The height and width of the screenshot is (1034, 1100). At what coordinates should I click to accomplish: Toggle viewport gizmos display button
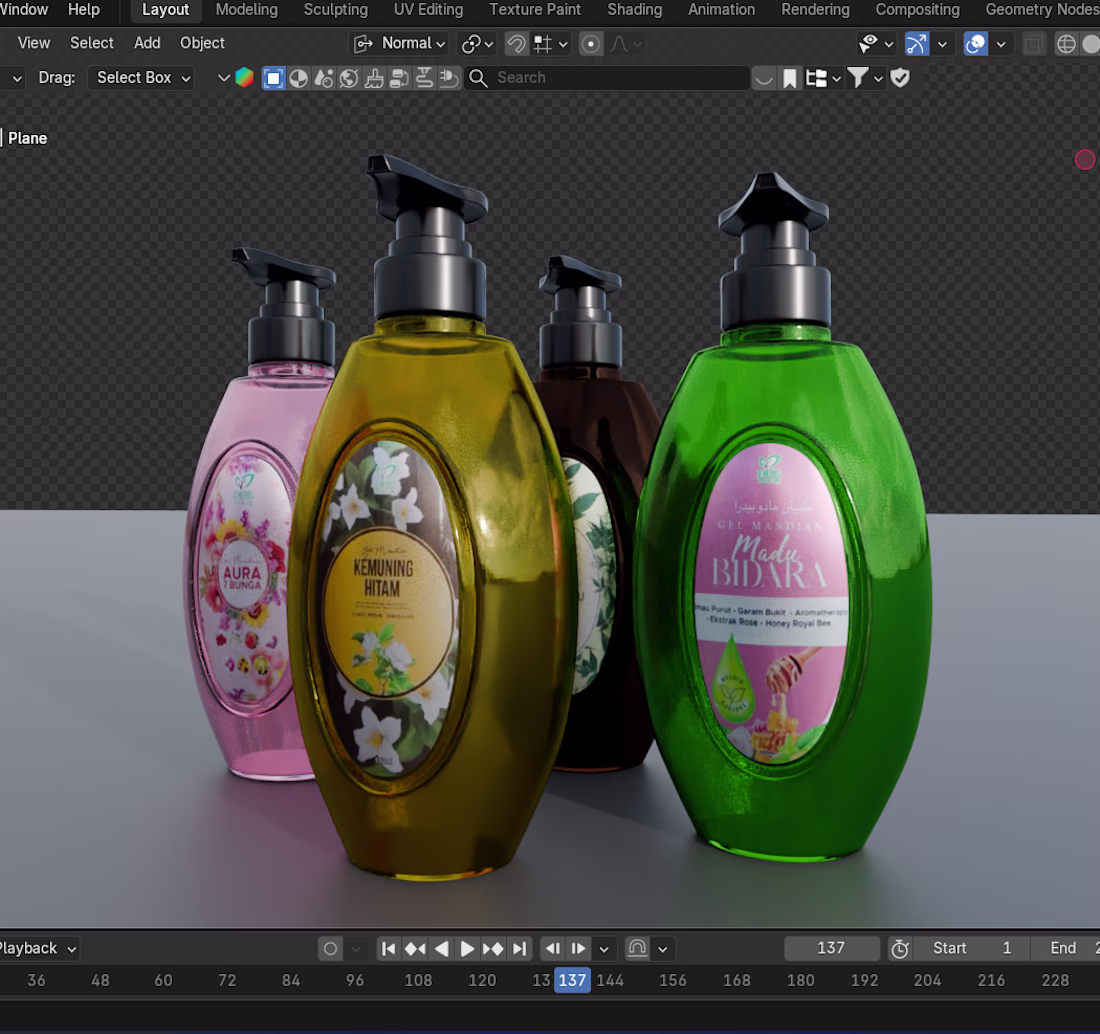[x=916, y=43]
